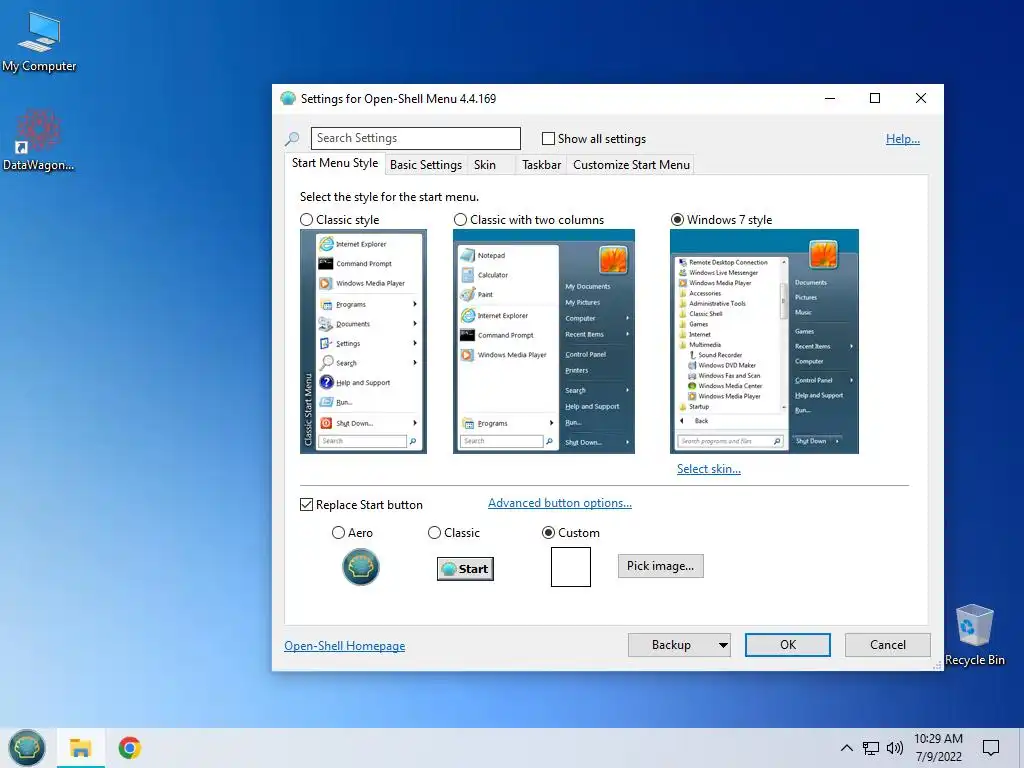This screenshot has width=1024, height=768.
Task: Uncheck the Replace Start button checkbox
Action: point(306,505)
